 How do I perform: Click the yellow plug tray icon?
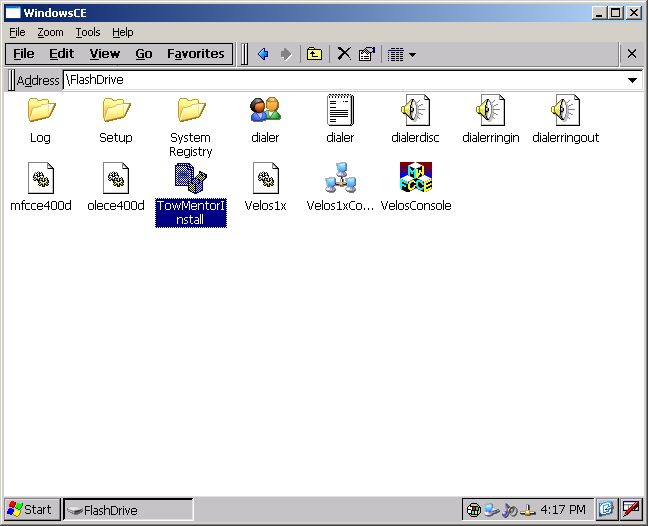pos(527,510)
